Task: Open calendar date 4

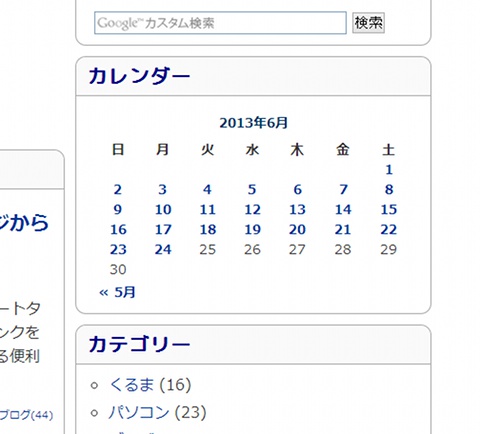Action: 207,190
